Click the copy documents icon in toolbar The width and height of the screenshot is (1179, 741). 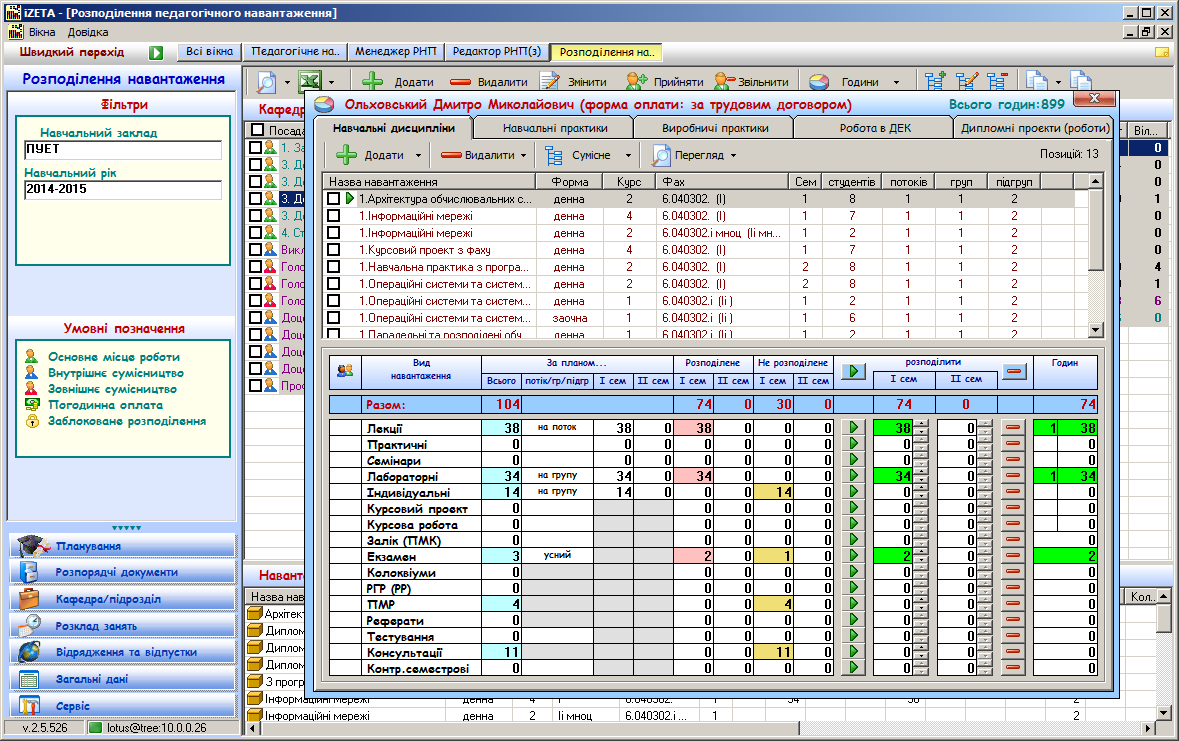[x=1037, y=81]
